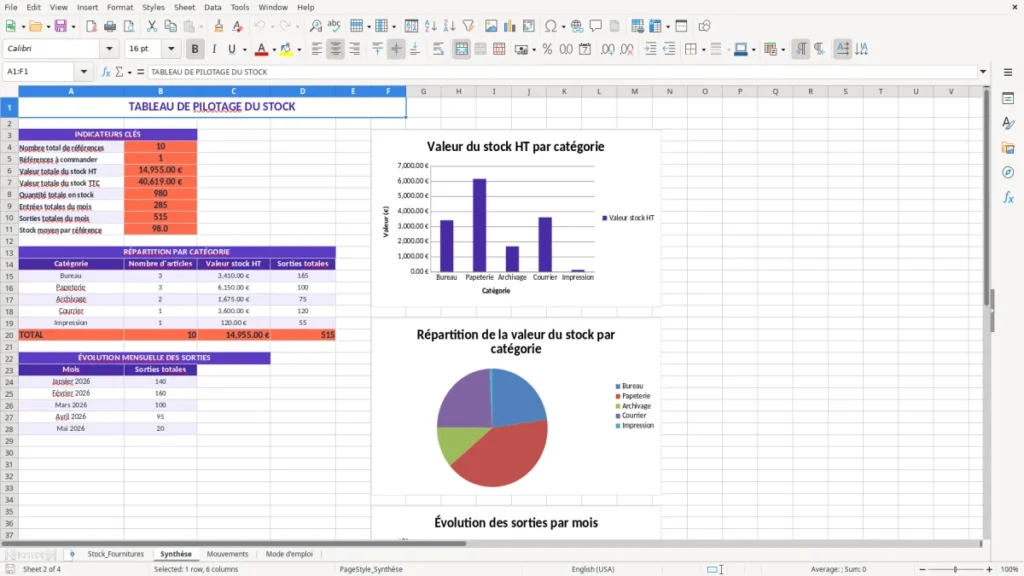Format as Percent using the % icon
The image size is (1024, 576).
click(x=547, y=49)
